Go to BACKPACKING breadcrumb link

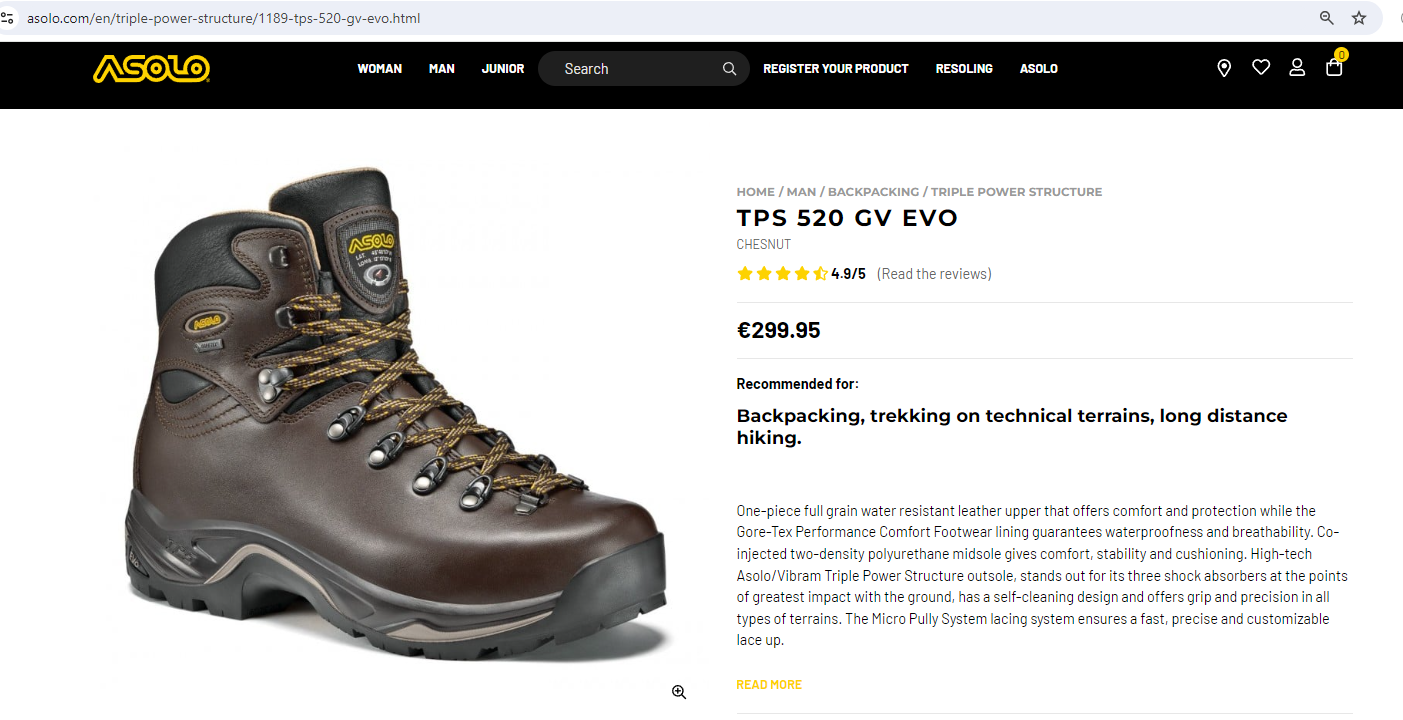[x=873, y=192]
